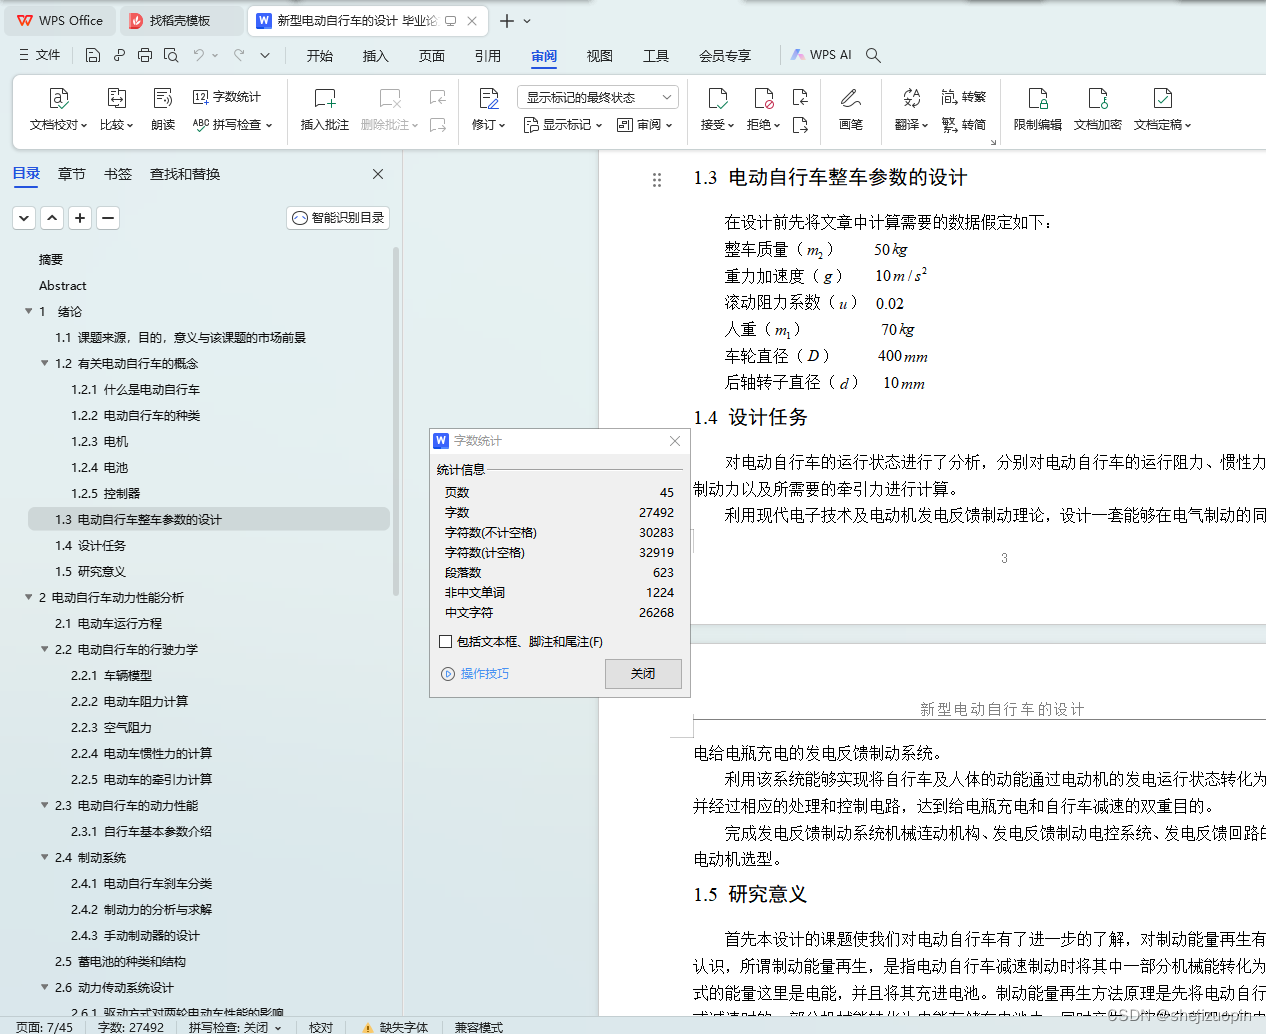The width and height of the screenshot is (1266, 1034).
Task: Click the 接受 accept changes icon
Action: pos(717,99)
